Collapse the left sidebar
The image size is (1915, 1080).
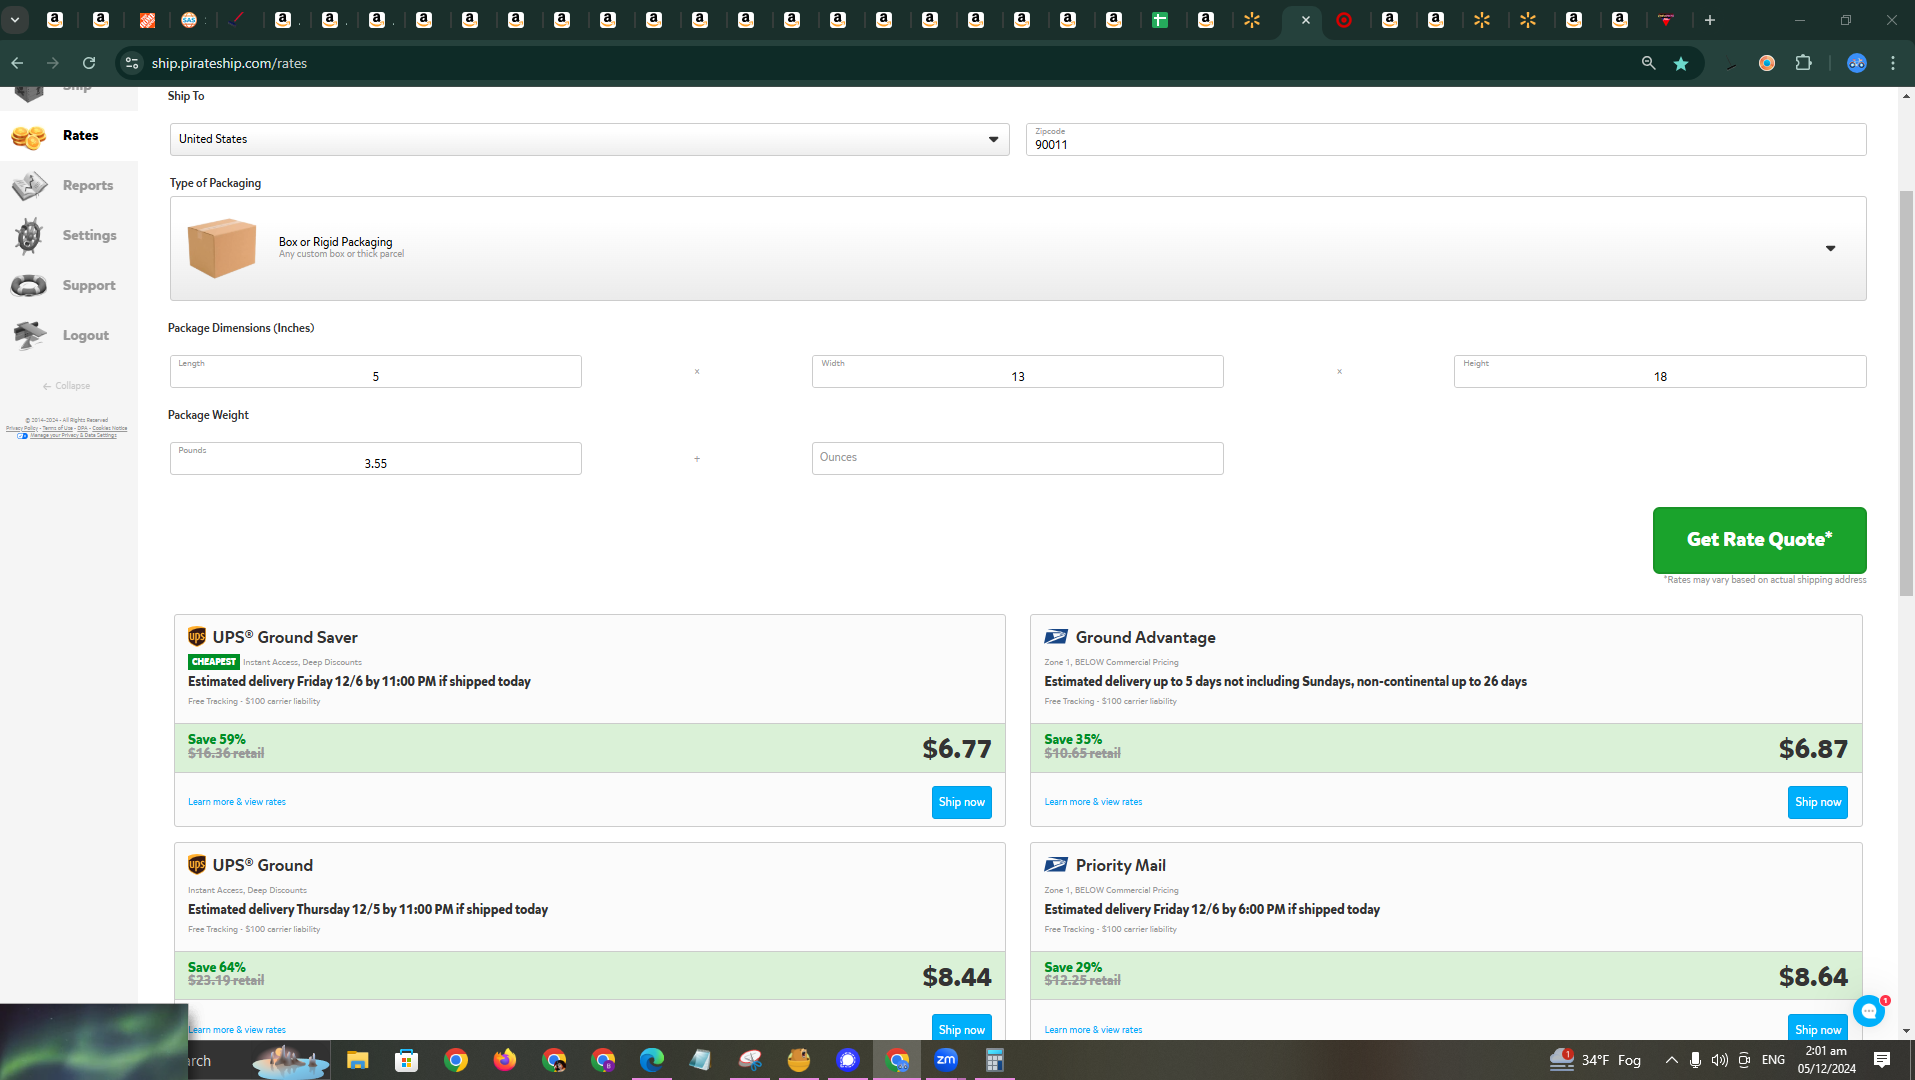coord(66,386)
